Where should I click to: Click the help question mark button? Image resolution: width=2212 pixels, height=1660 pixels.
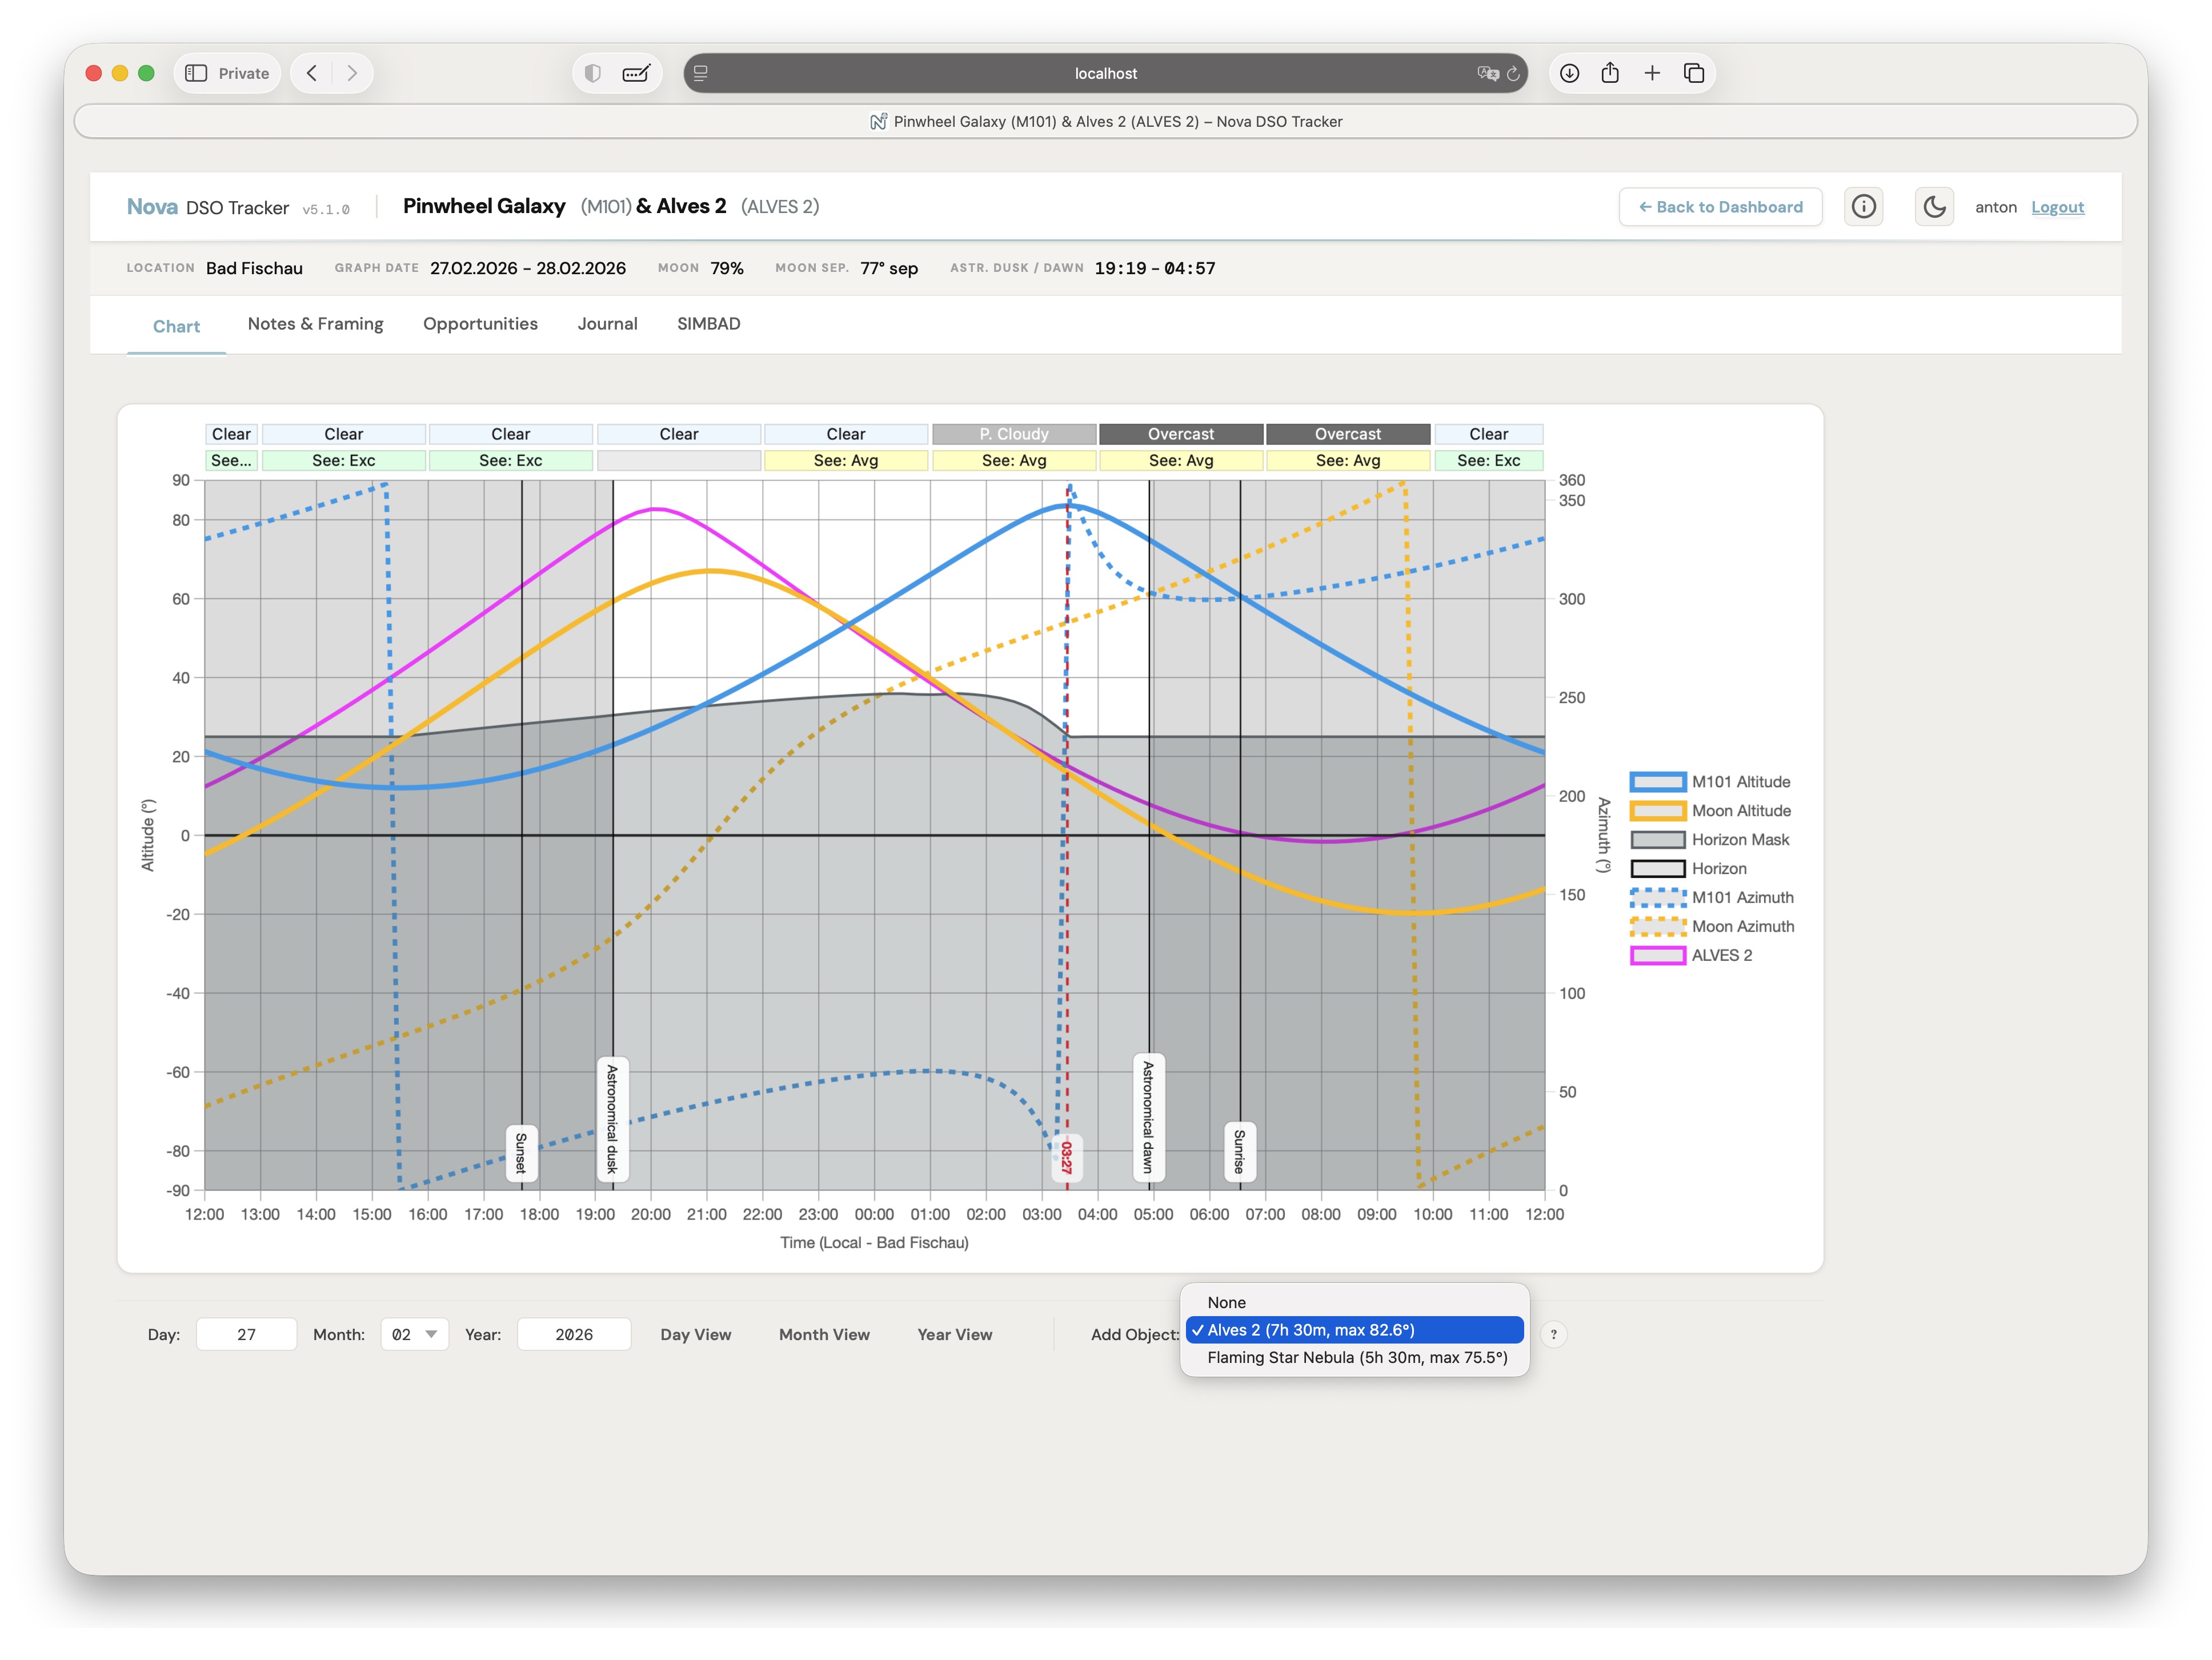click(x=1553, y=1334)
